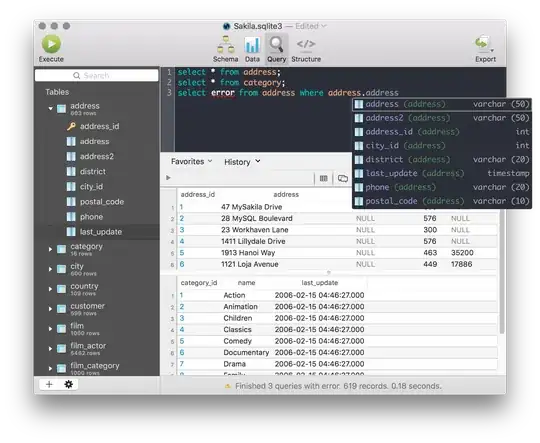Viewport: 540px width, 443px height.
Task: Click the comment bubble icon in results bar
Action: tap(343, 178)
